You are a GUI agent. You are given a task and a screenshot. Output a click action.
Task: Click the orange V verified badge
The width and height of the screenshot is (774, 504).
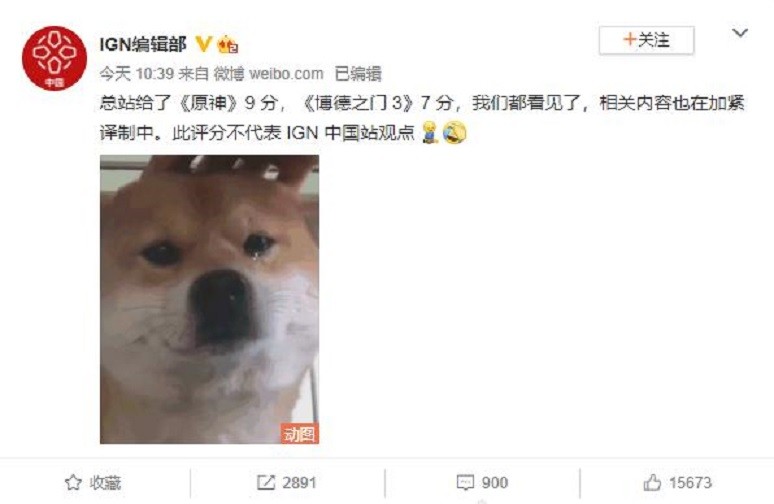point(203,44)
